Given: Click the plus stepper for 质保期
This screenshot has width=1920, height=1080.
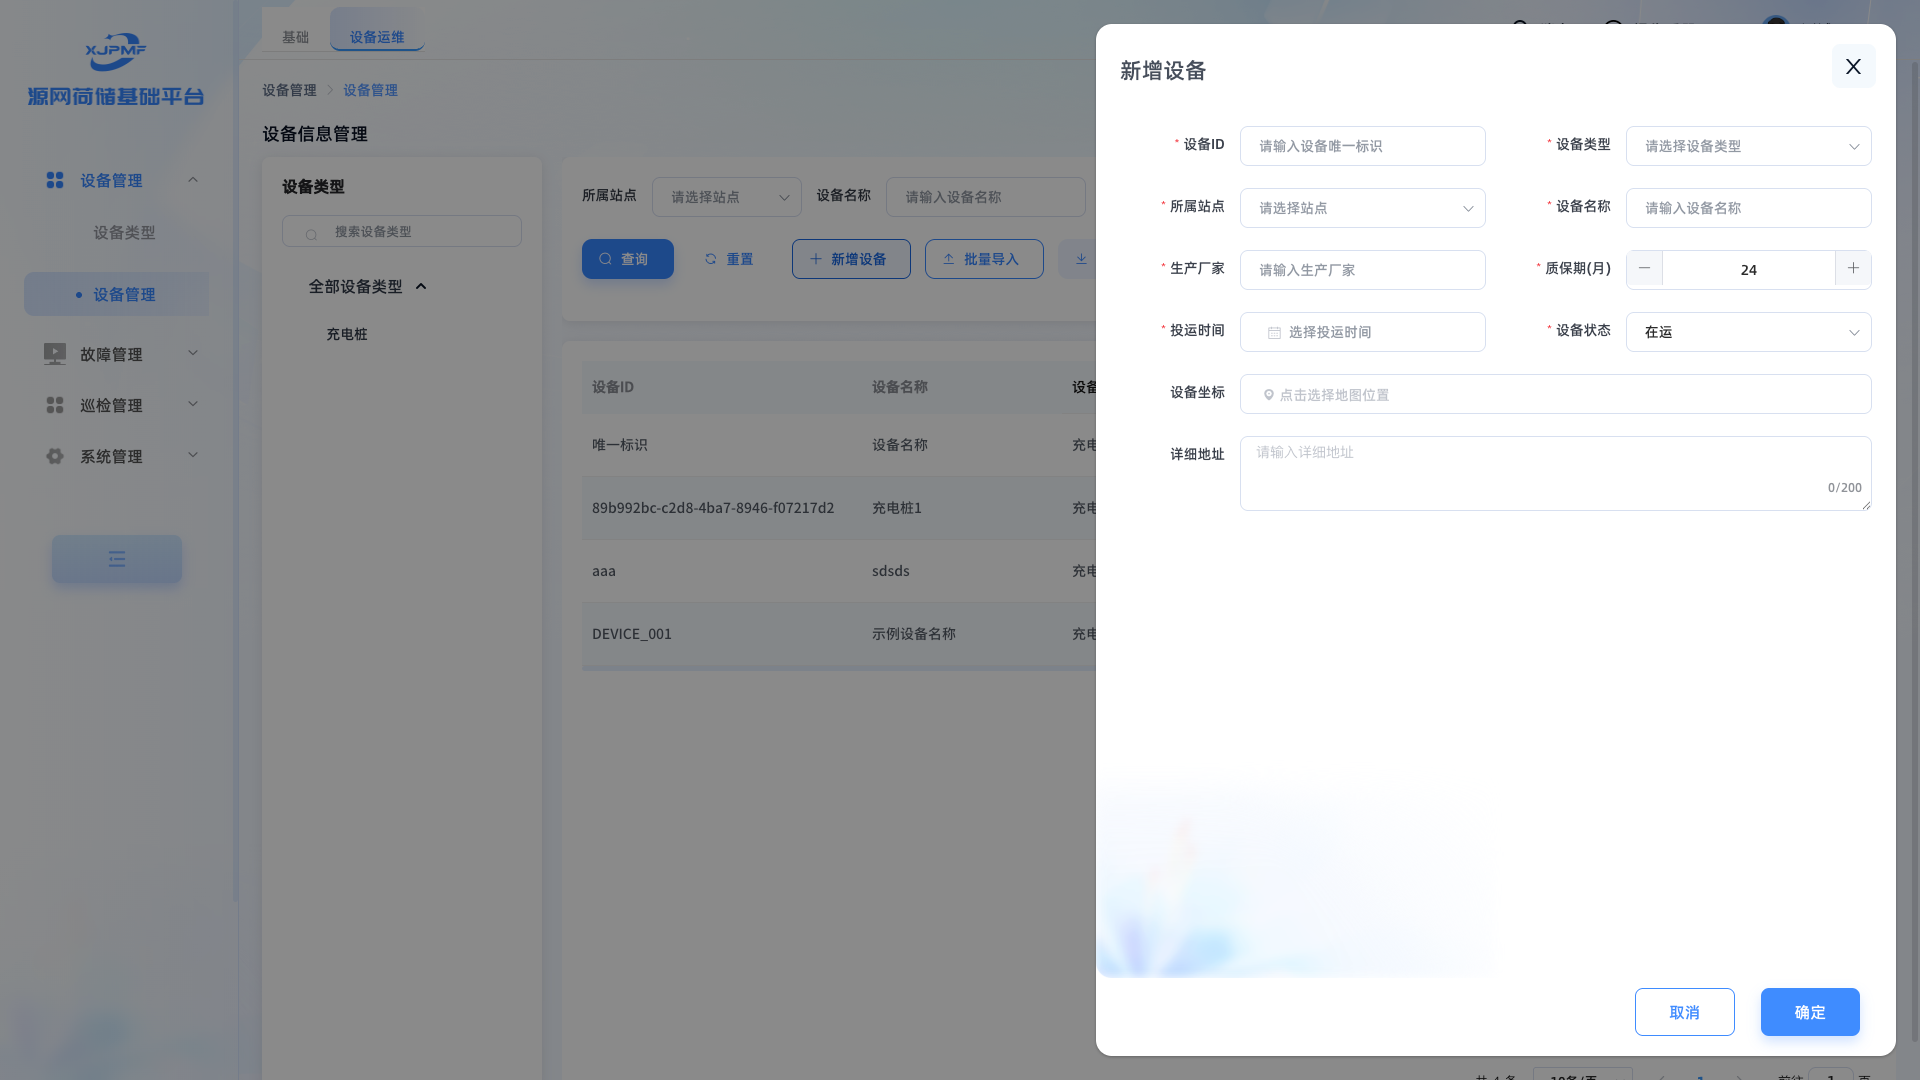Looking at the screenshot, I should point(1853,269).
